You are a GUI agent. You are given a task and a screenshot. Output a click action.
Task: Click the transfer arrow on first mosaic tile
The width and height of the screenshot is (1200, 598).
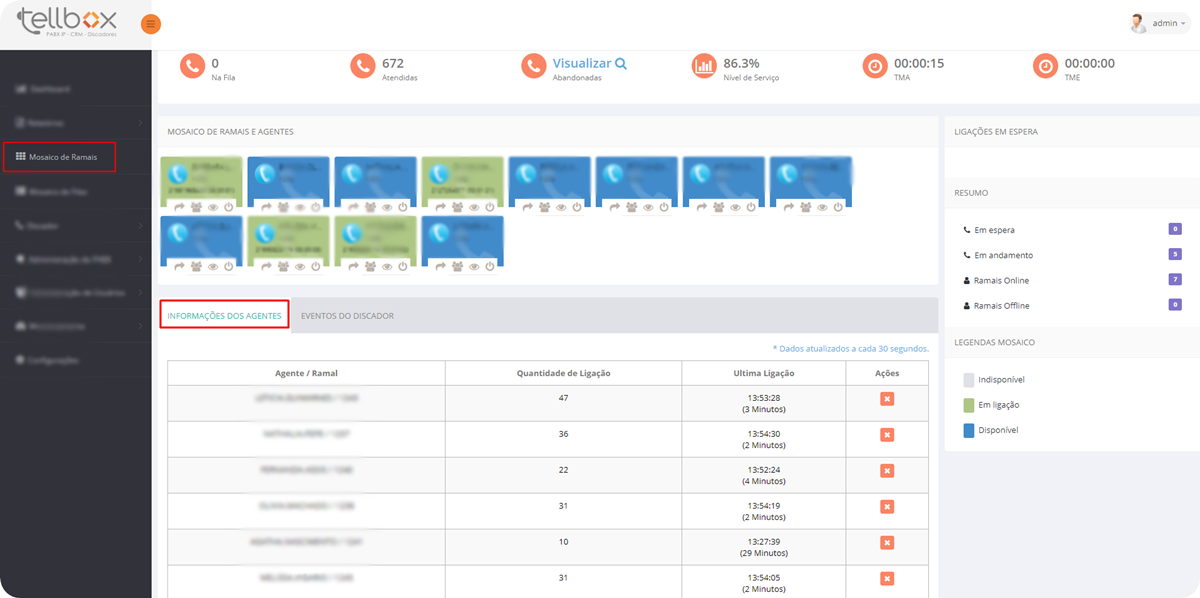(x=180, y=207)
